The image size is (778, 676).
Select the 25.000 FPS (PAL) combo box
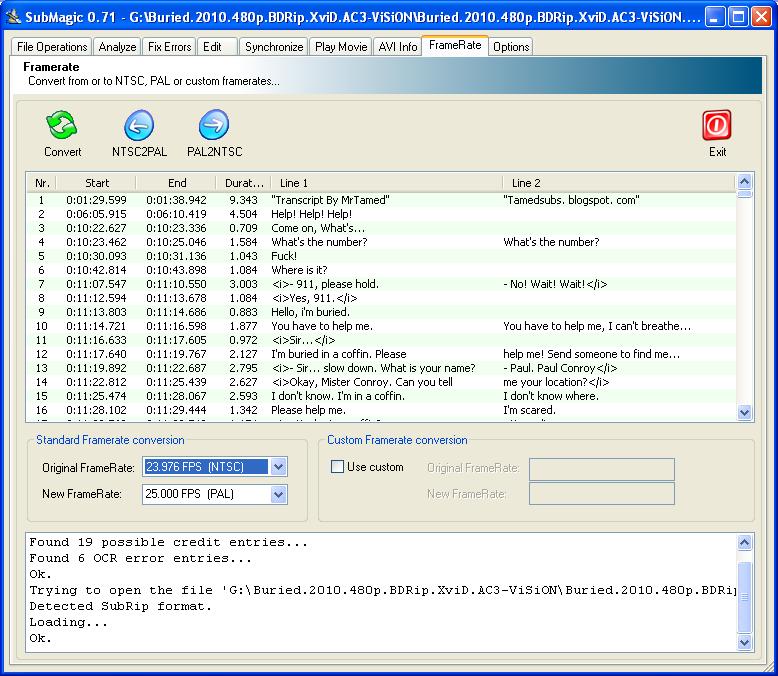(215, 494)
